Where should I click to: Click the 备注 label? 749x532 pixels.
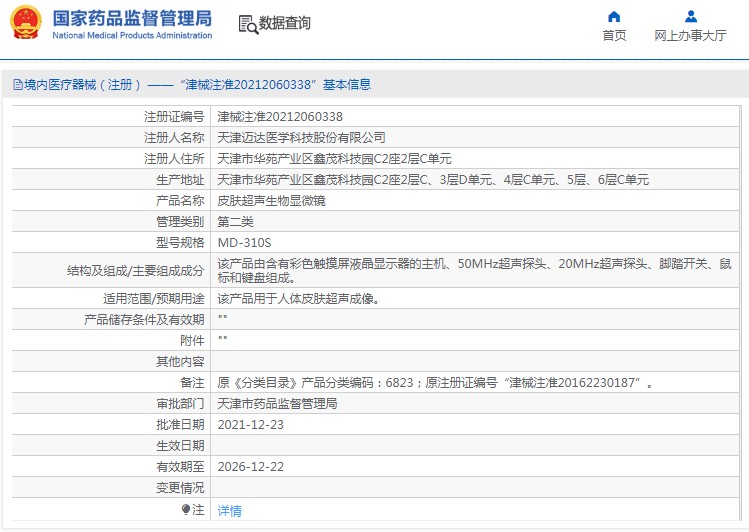(x=192, y=383)
